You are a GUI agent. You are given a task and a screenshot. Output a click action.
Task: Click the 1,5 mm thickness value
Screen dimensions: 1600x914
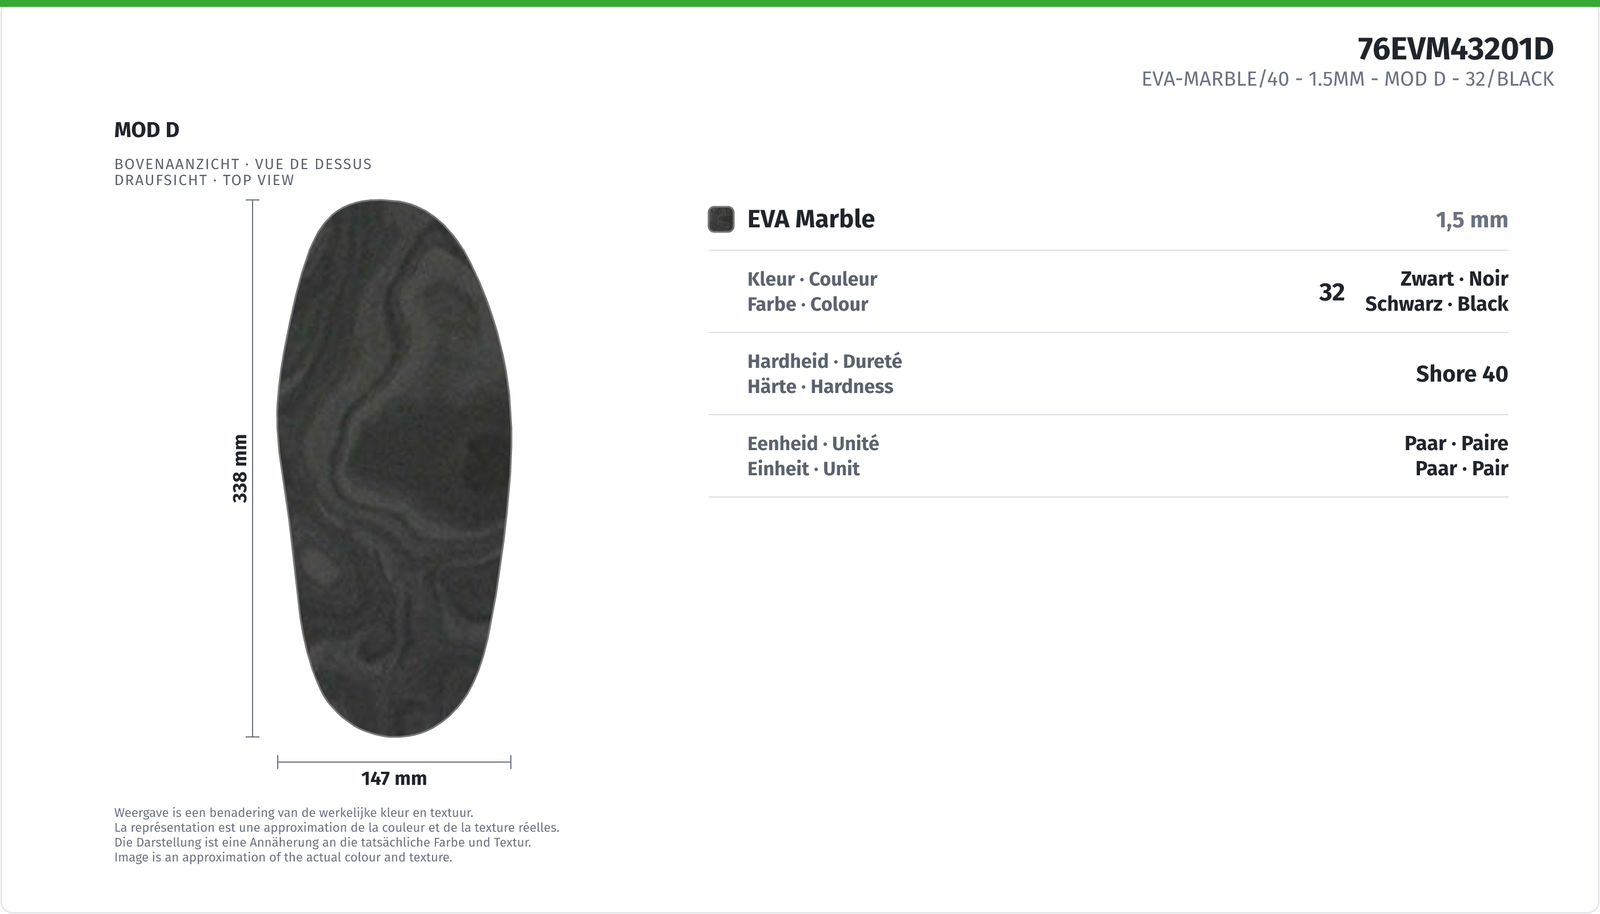click(x=1471, y=220)
